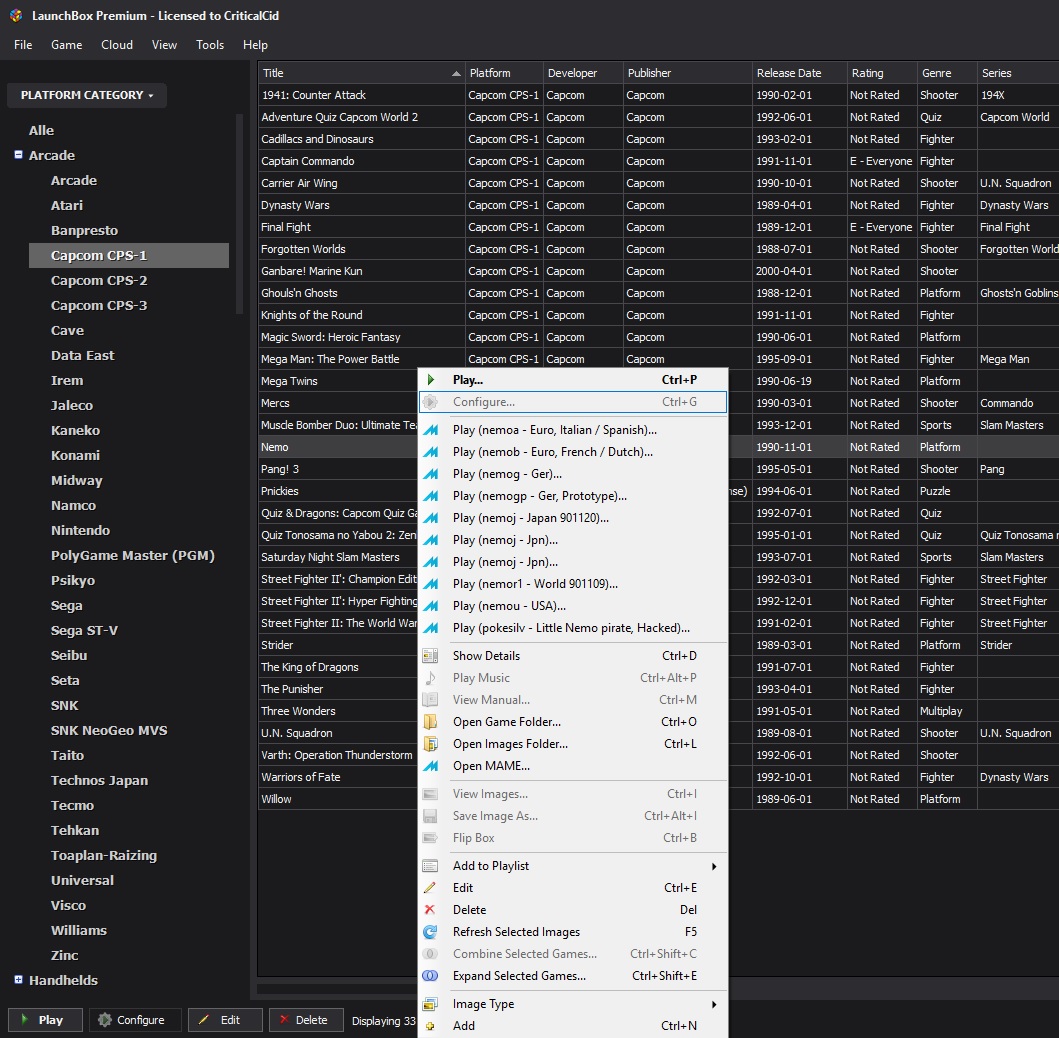The width and height of the screenshot is (1059, 1038).
Task: Select the Toaplan-Raizing platform
Action: coord(104,855)
